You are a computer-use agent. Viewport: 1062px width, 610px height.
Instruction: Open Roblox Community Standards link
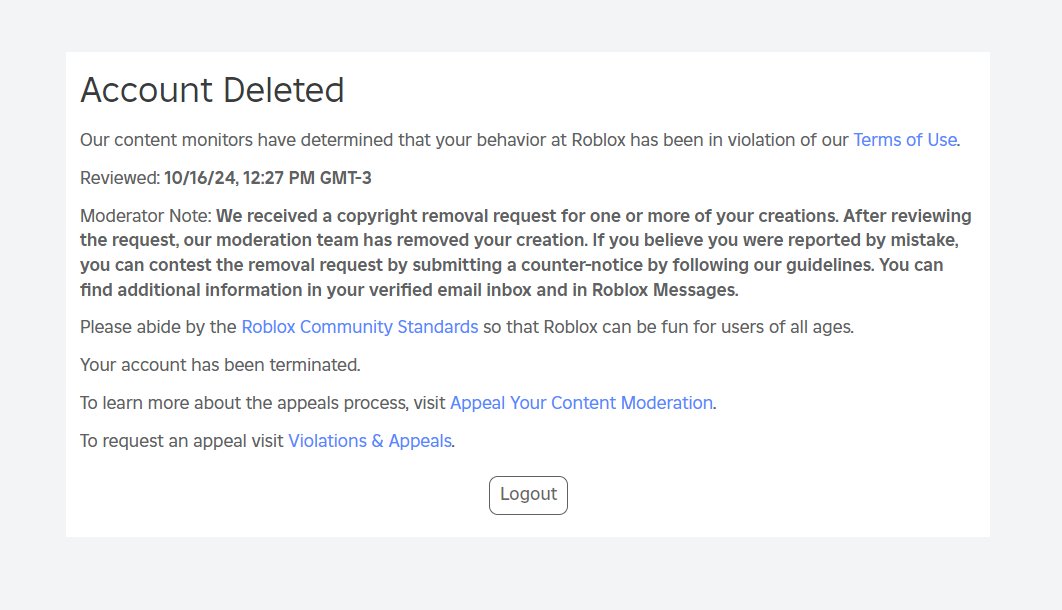click(360, 327)
